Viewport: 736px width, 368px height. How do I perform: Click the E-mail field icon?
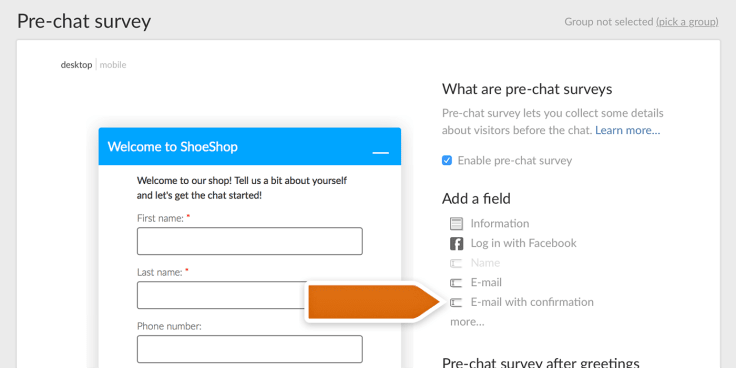click(x=456, y=283)
